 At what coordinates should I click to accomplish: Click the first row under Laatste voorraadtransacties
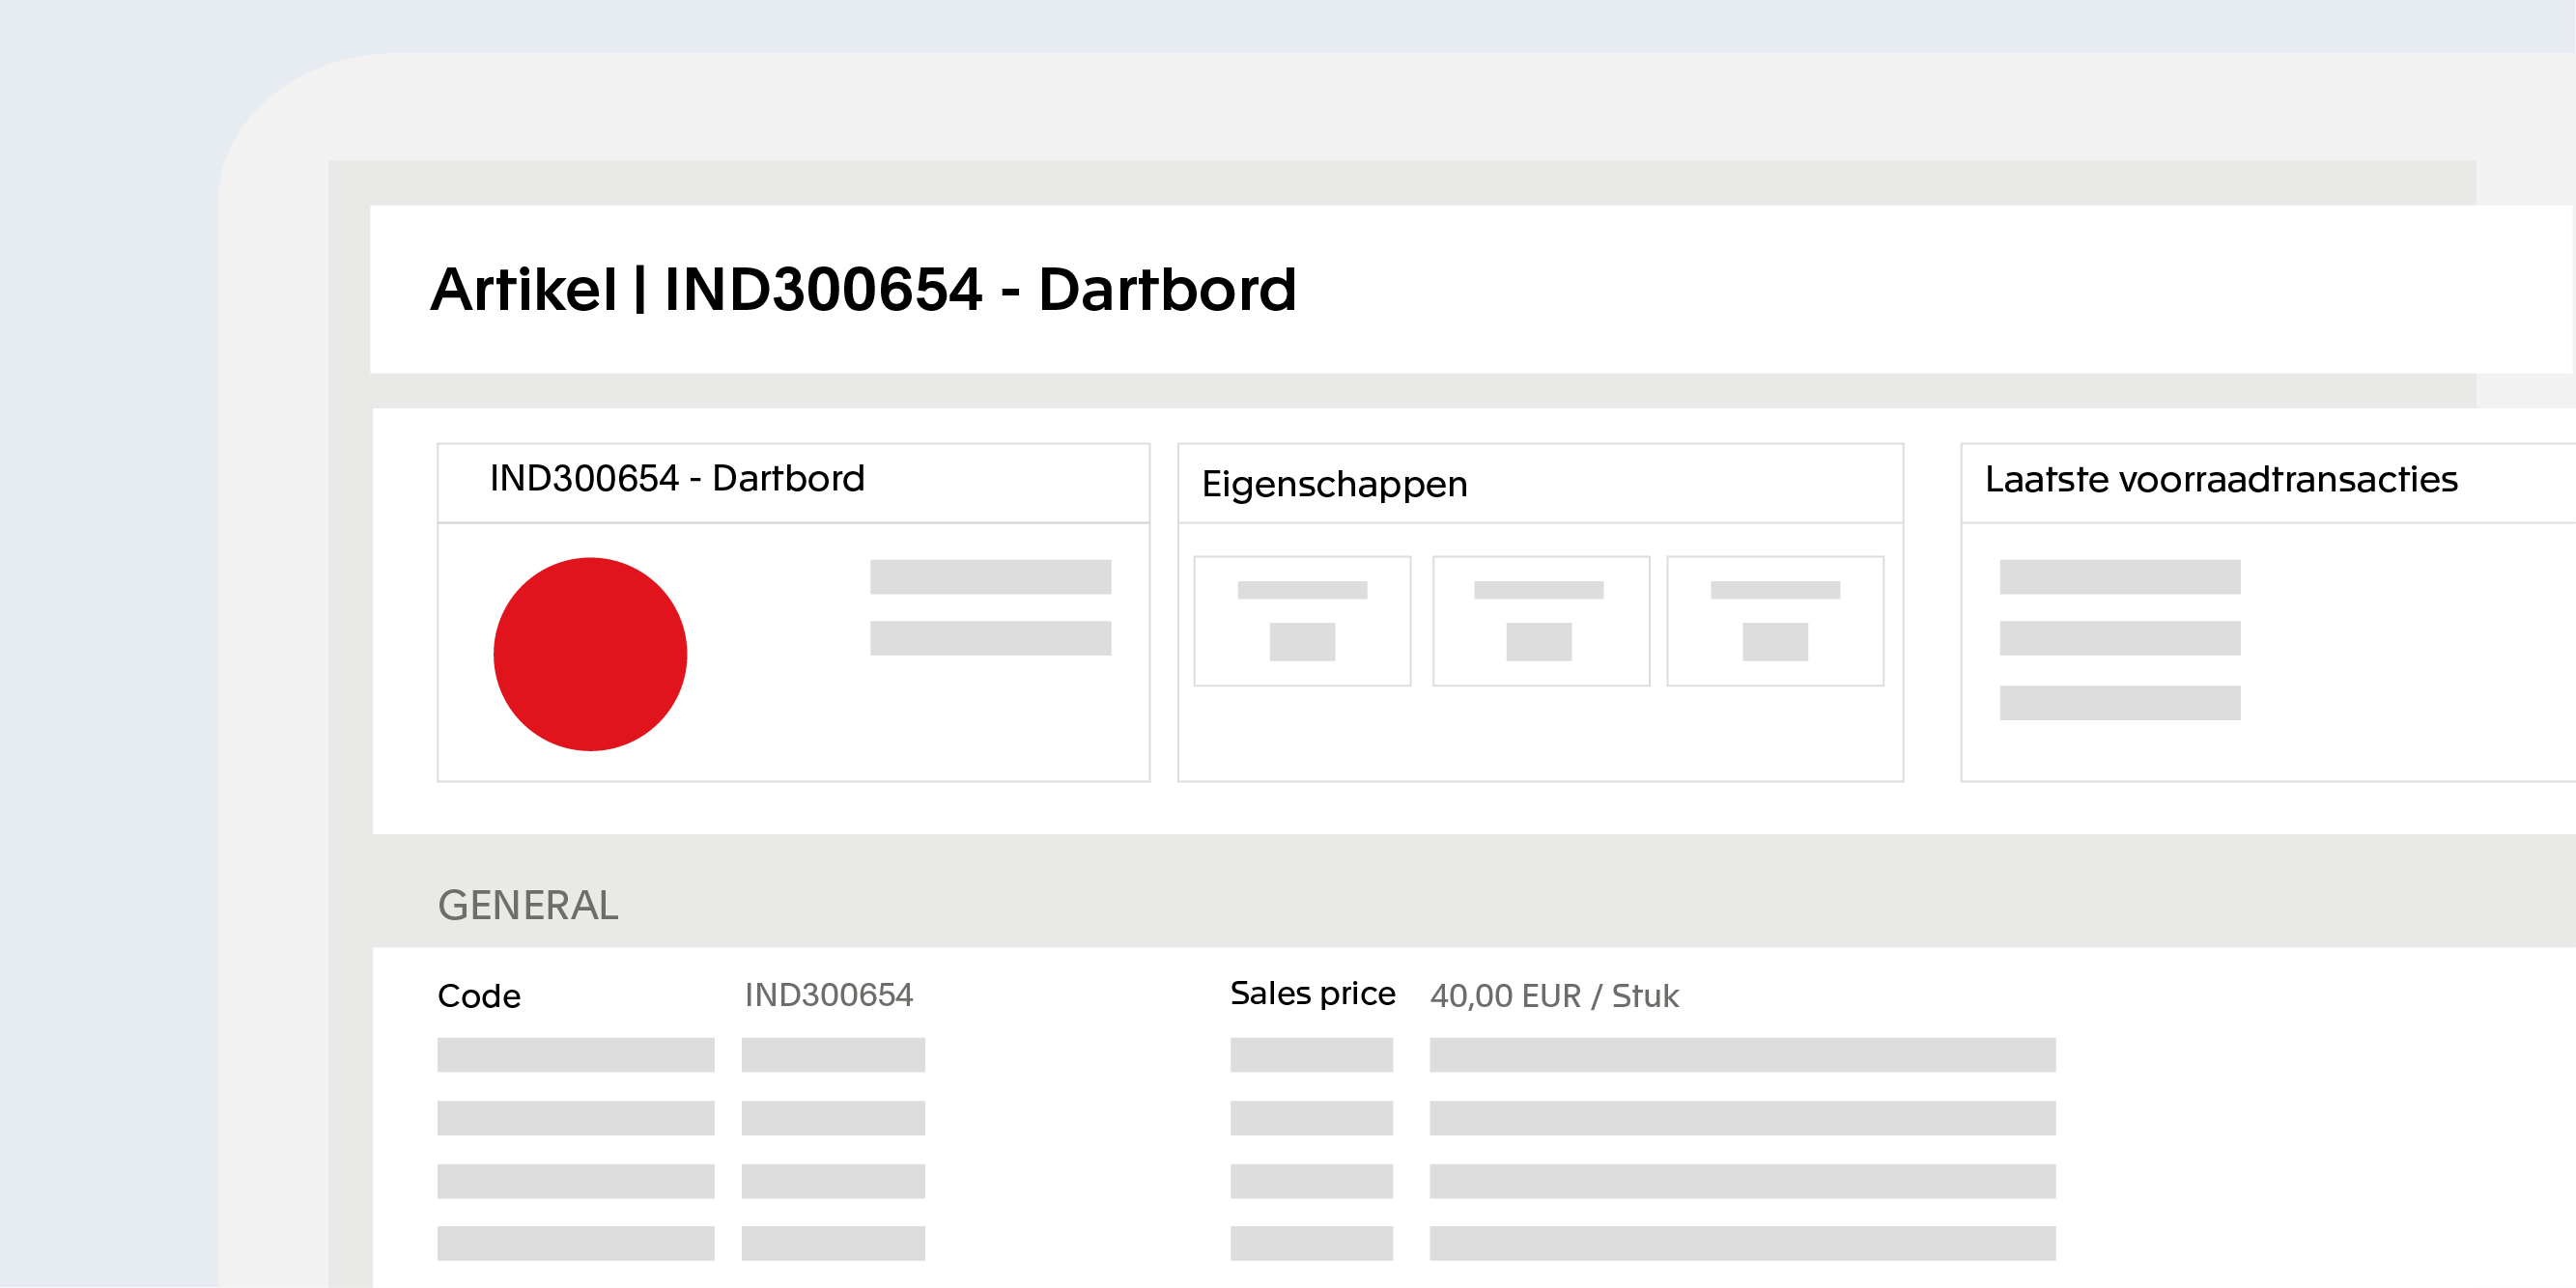pyautogui.click(x=2119, y=577)
